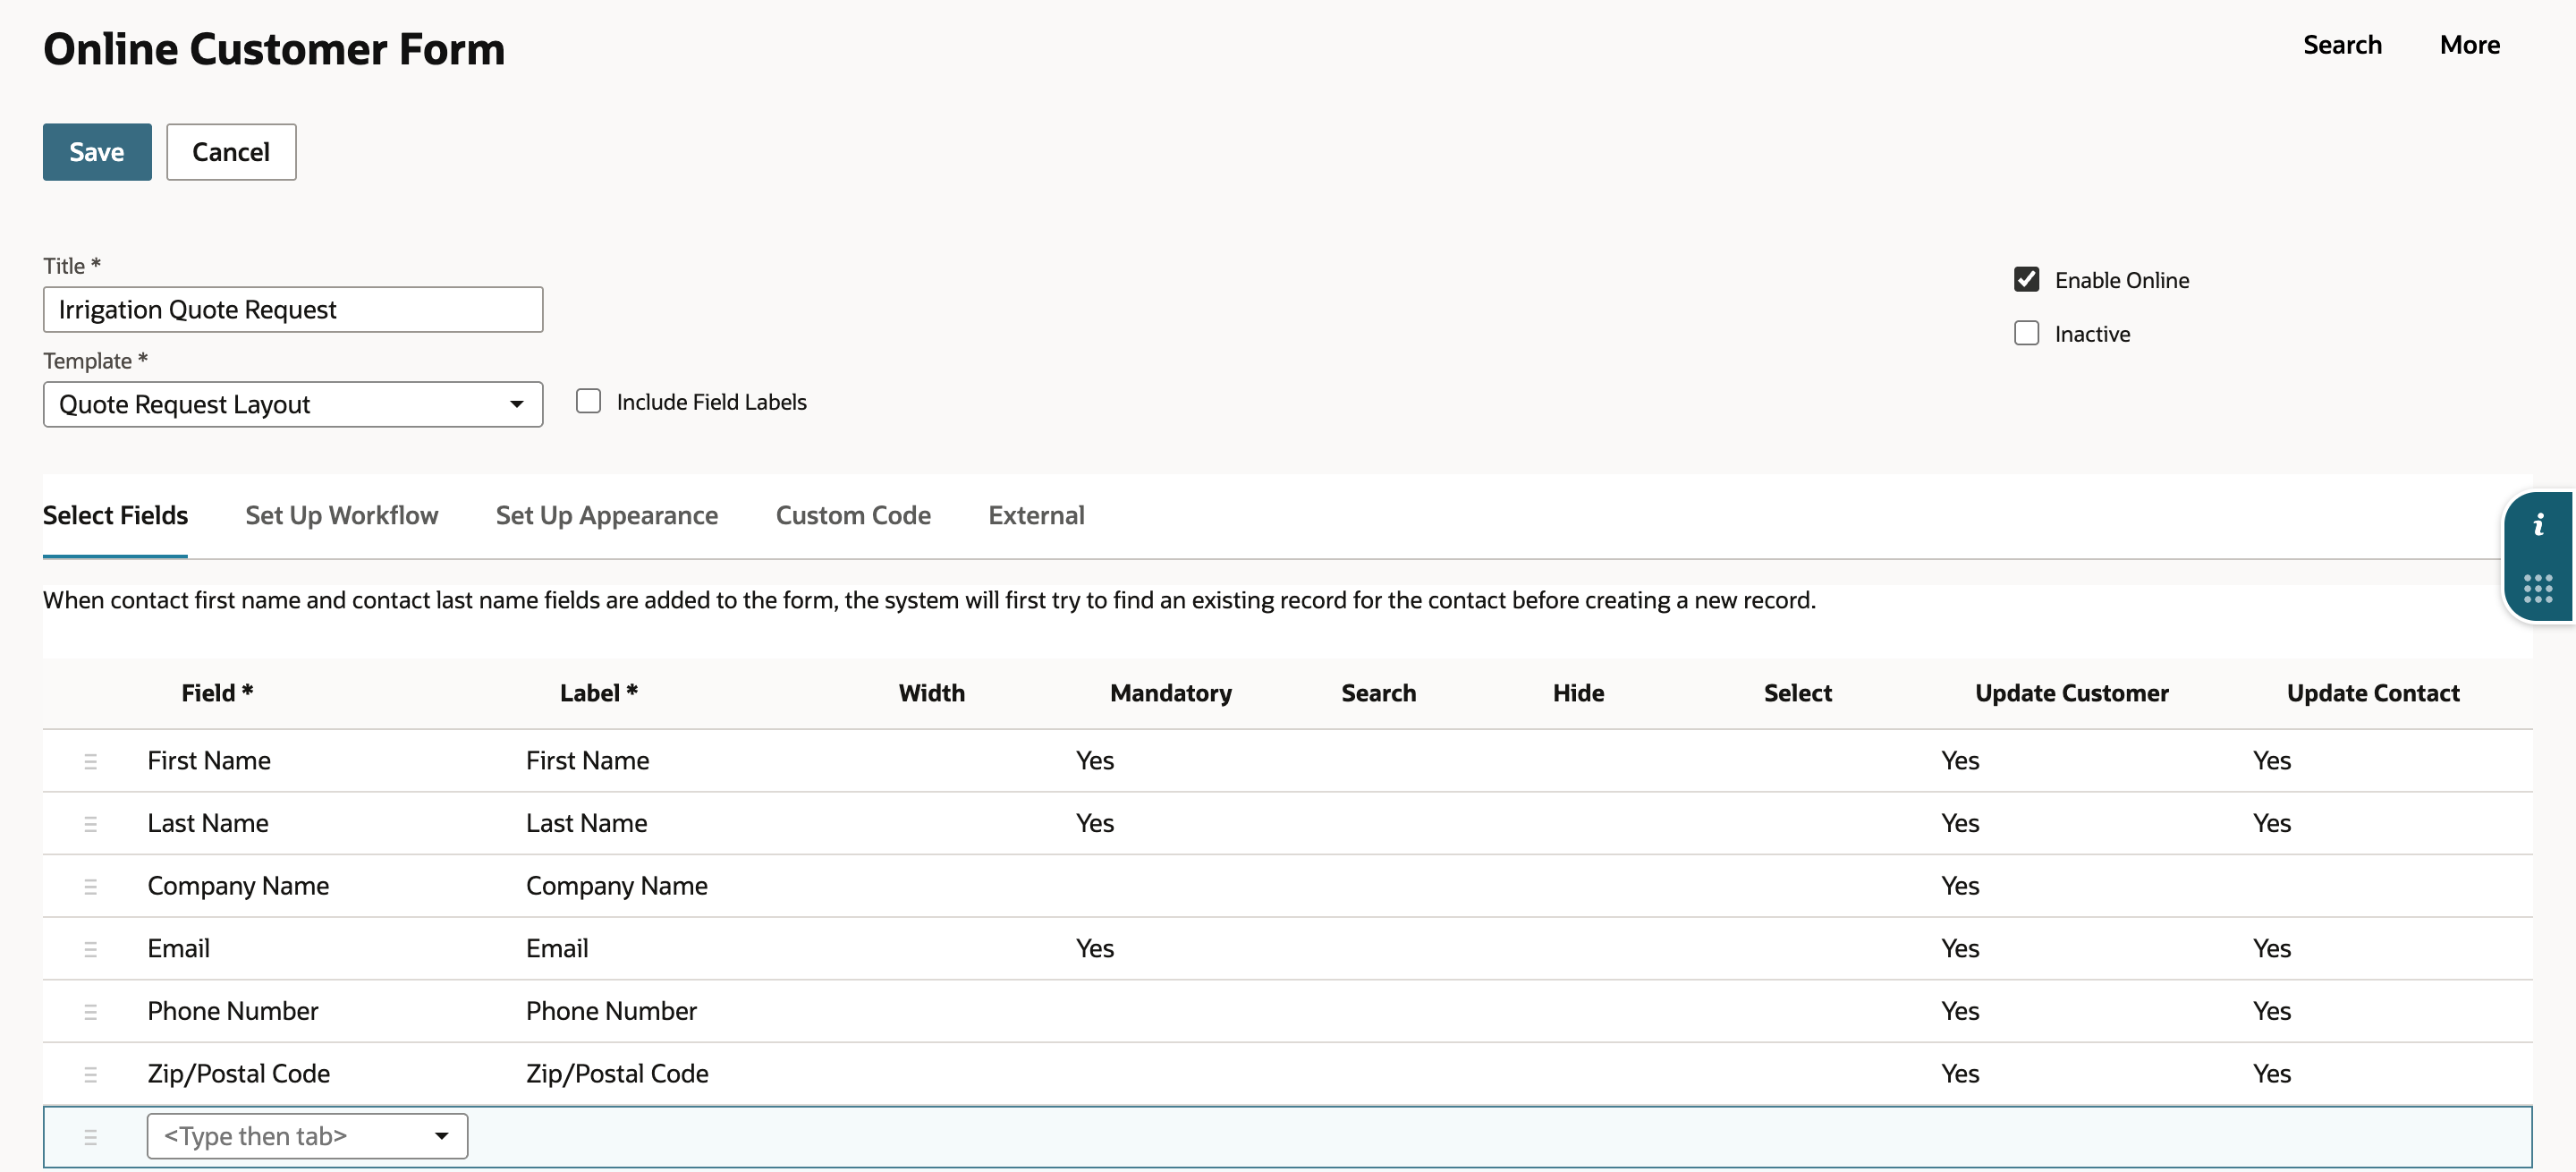Click the drag handle for Phone Number row
Image resolution: width=2576 pixels, height=1172 pixels.
pyautogui.click(x=90, y=1012)
